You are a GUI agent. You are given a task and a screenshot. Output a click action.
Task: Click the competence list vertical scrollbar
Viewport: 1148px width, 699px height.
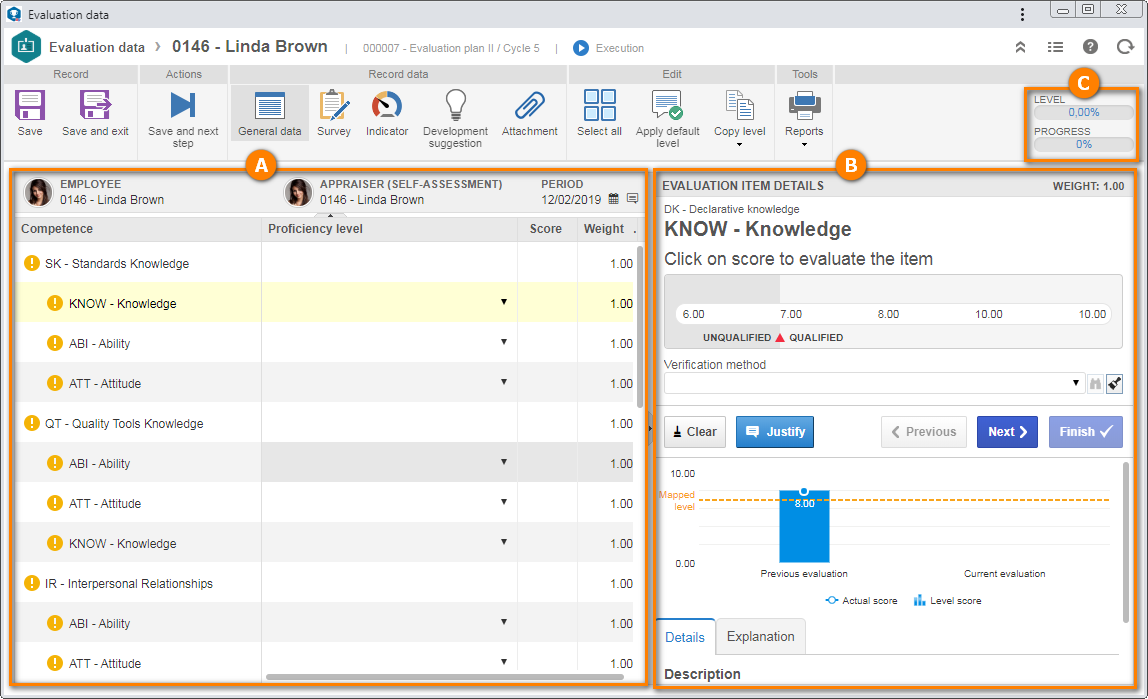coord(640,326)
